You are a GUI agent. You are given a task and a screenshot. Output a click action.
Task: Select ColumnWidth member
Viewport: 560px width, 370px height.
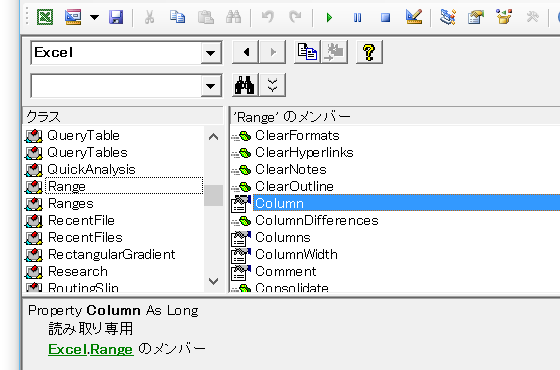tap(296, 255)
